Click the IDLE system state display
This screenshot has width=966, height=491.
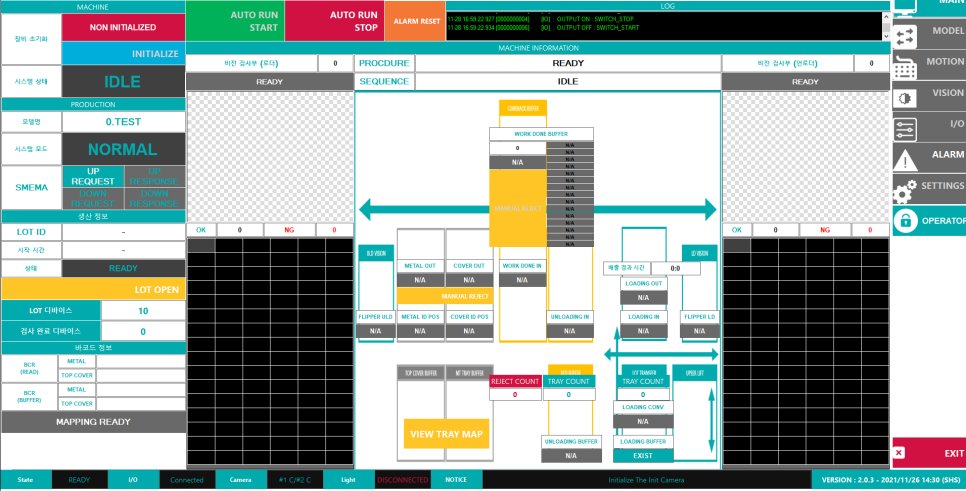(123, 81)
